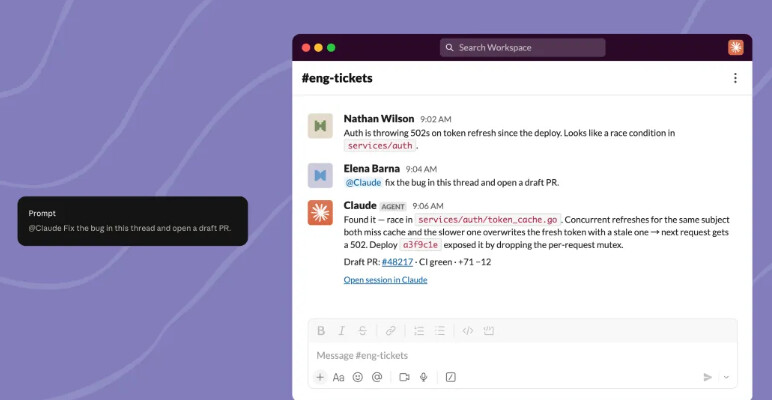Open the slash shortcuts menu
The width and height of the screenshot is (772, 400).
pyautogui.click(x=450, y=377)
